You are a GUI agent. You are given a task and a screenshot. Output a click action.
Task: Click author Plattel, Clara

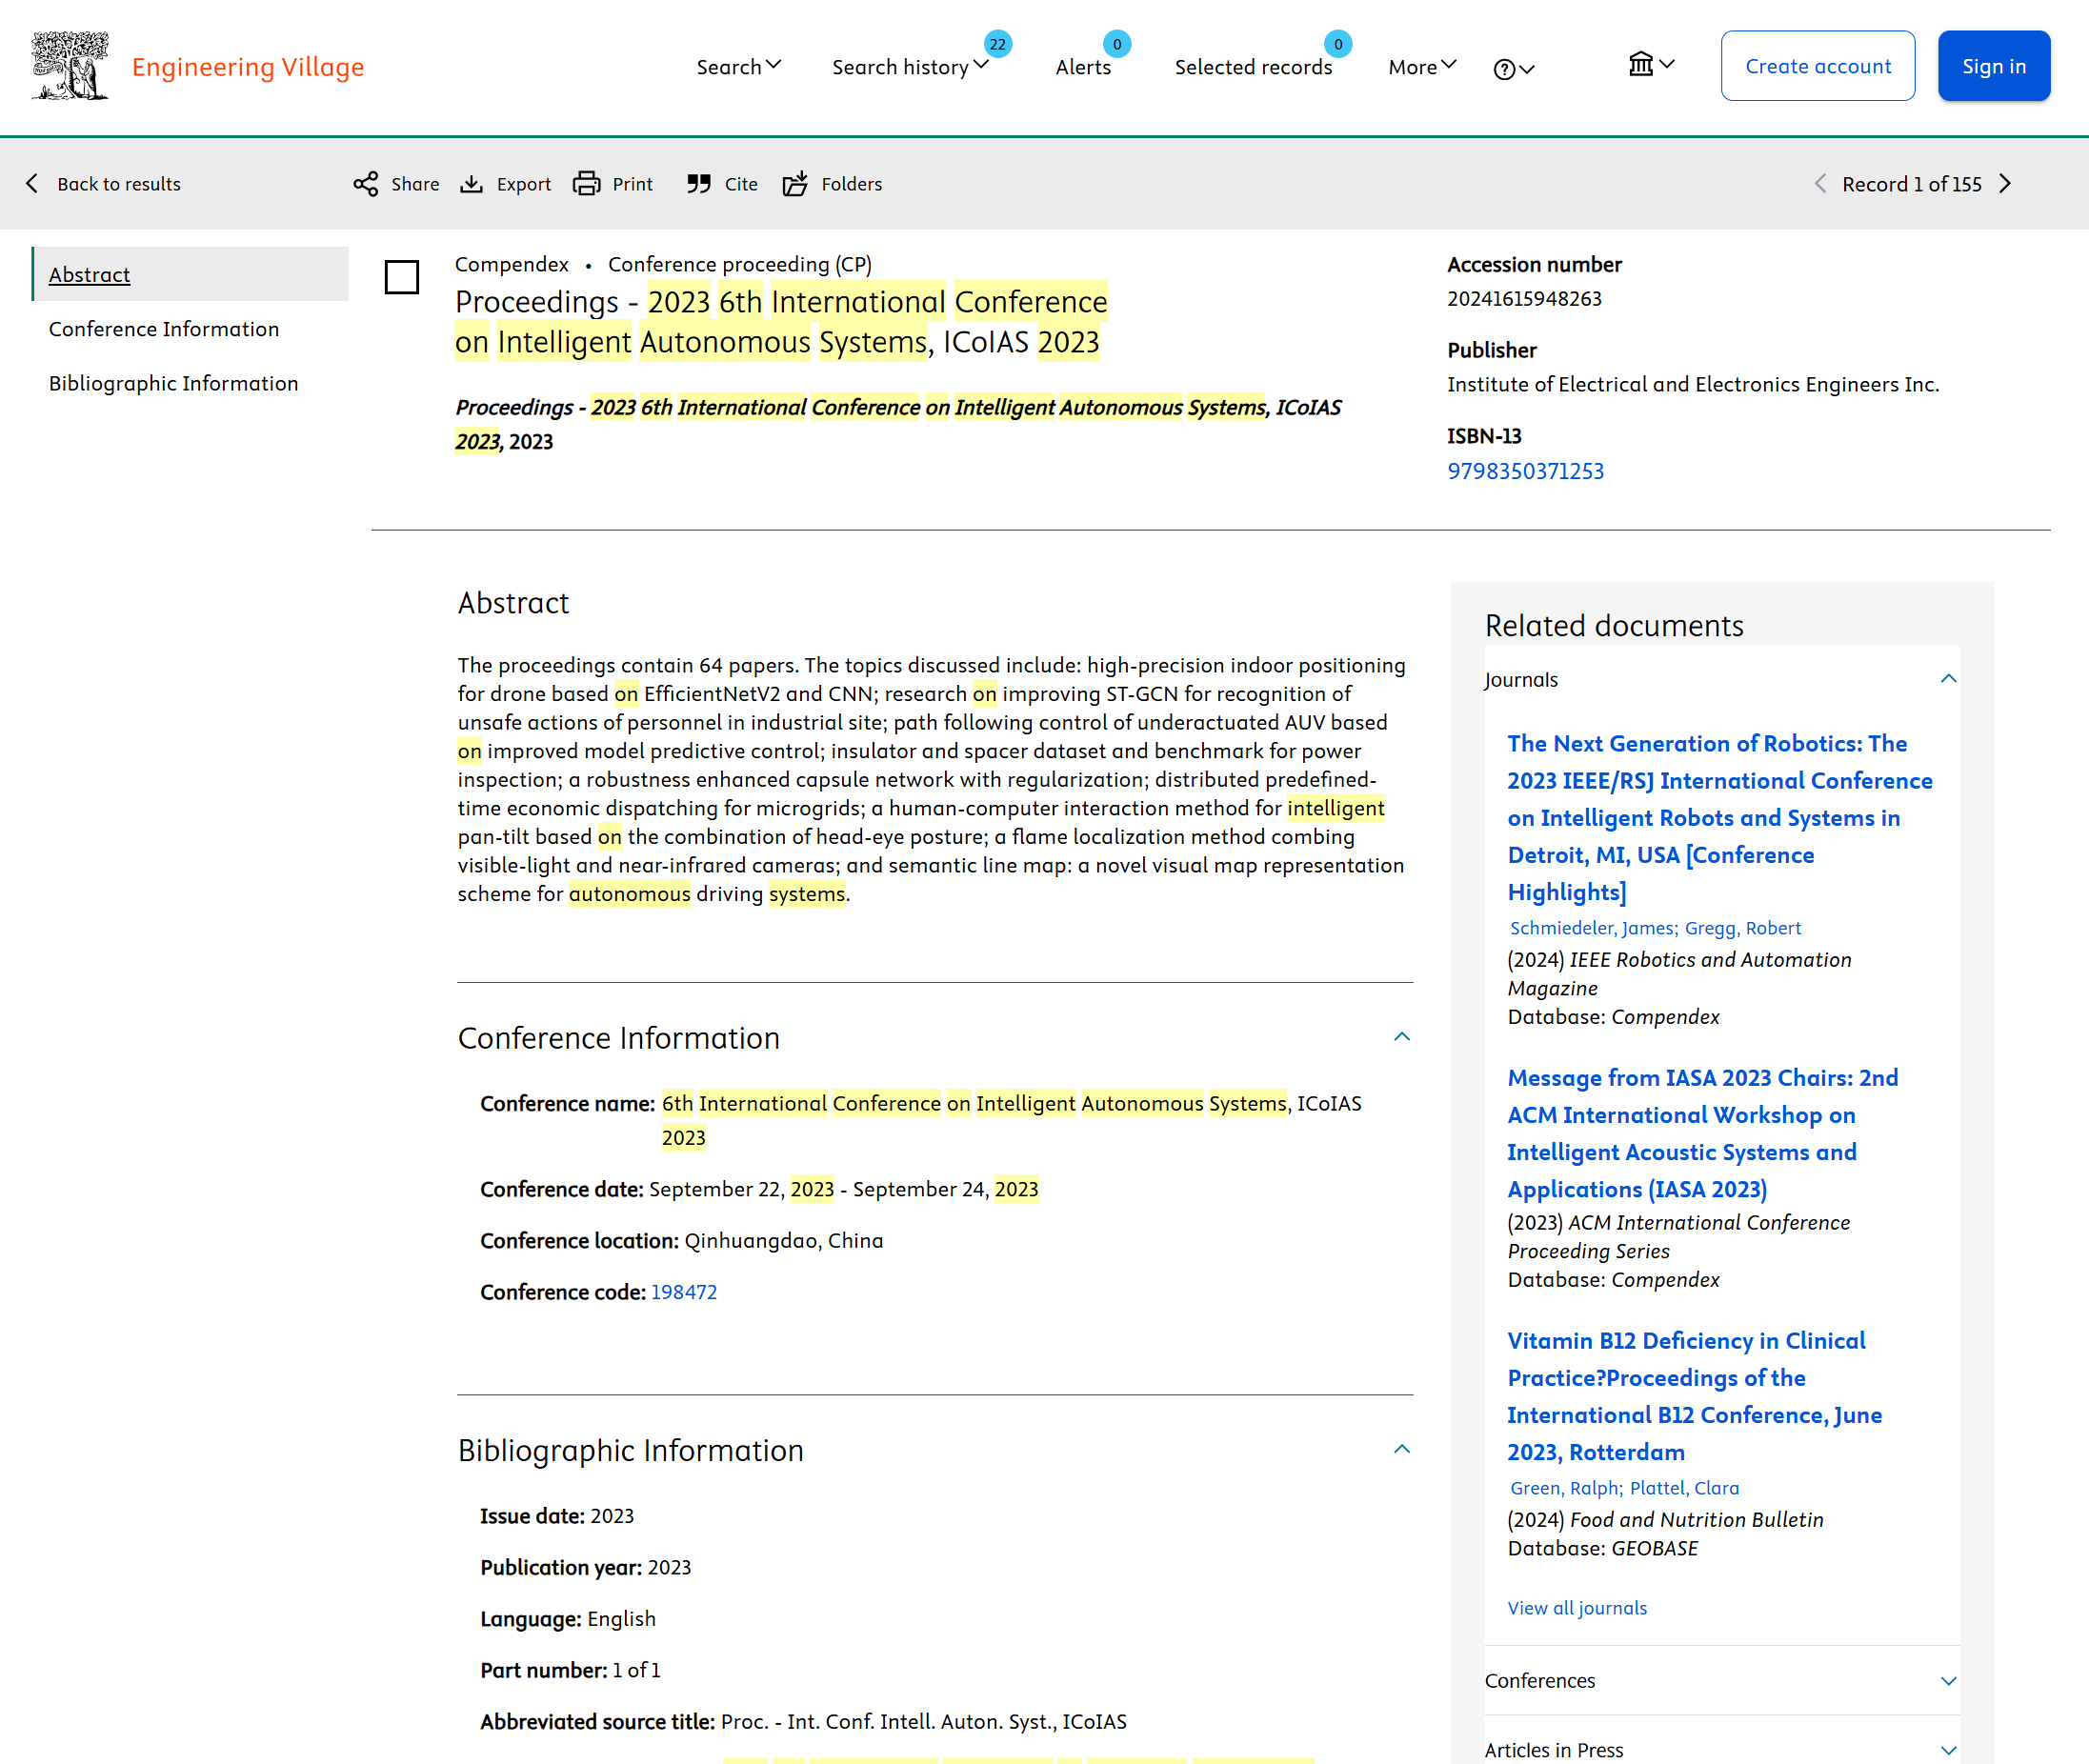[x=1685, y=1488]
